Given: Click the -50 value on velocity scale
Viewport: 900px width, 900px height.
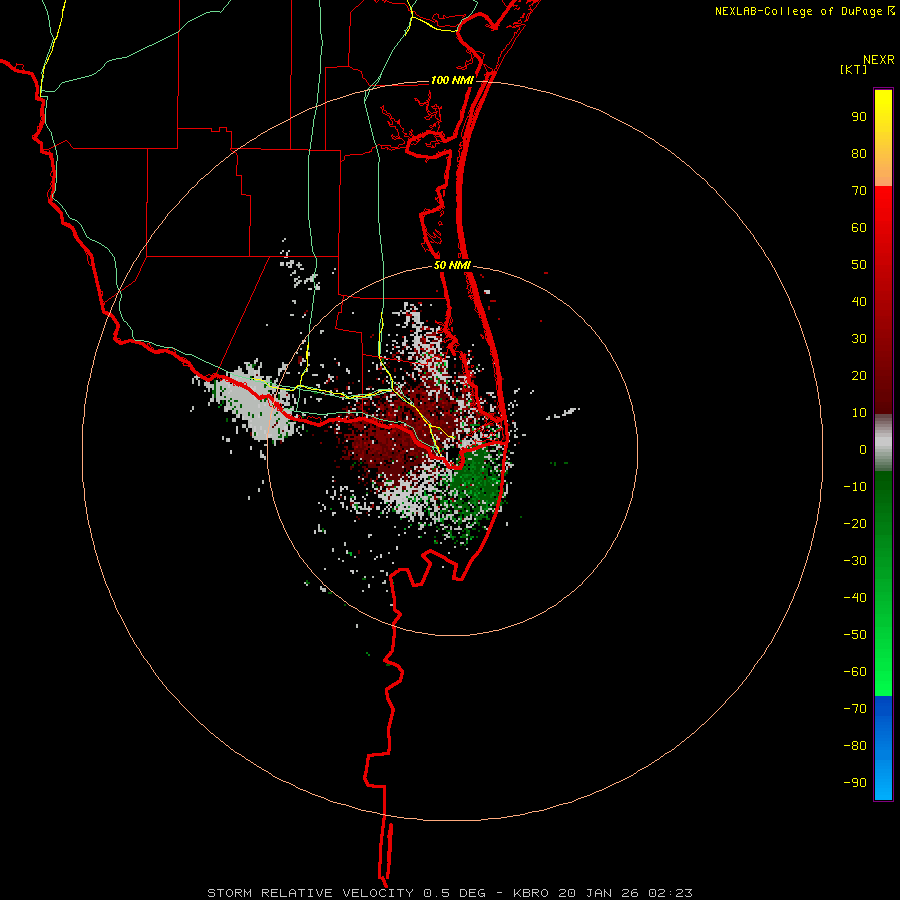Looking at the screenshot, I should click(855, 635).
